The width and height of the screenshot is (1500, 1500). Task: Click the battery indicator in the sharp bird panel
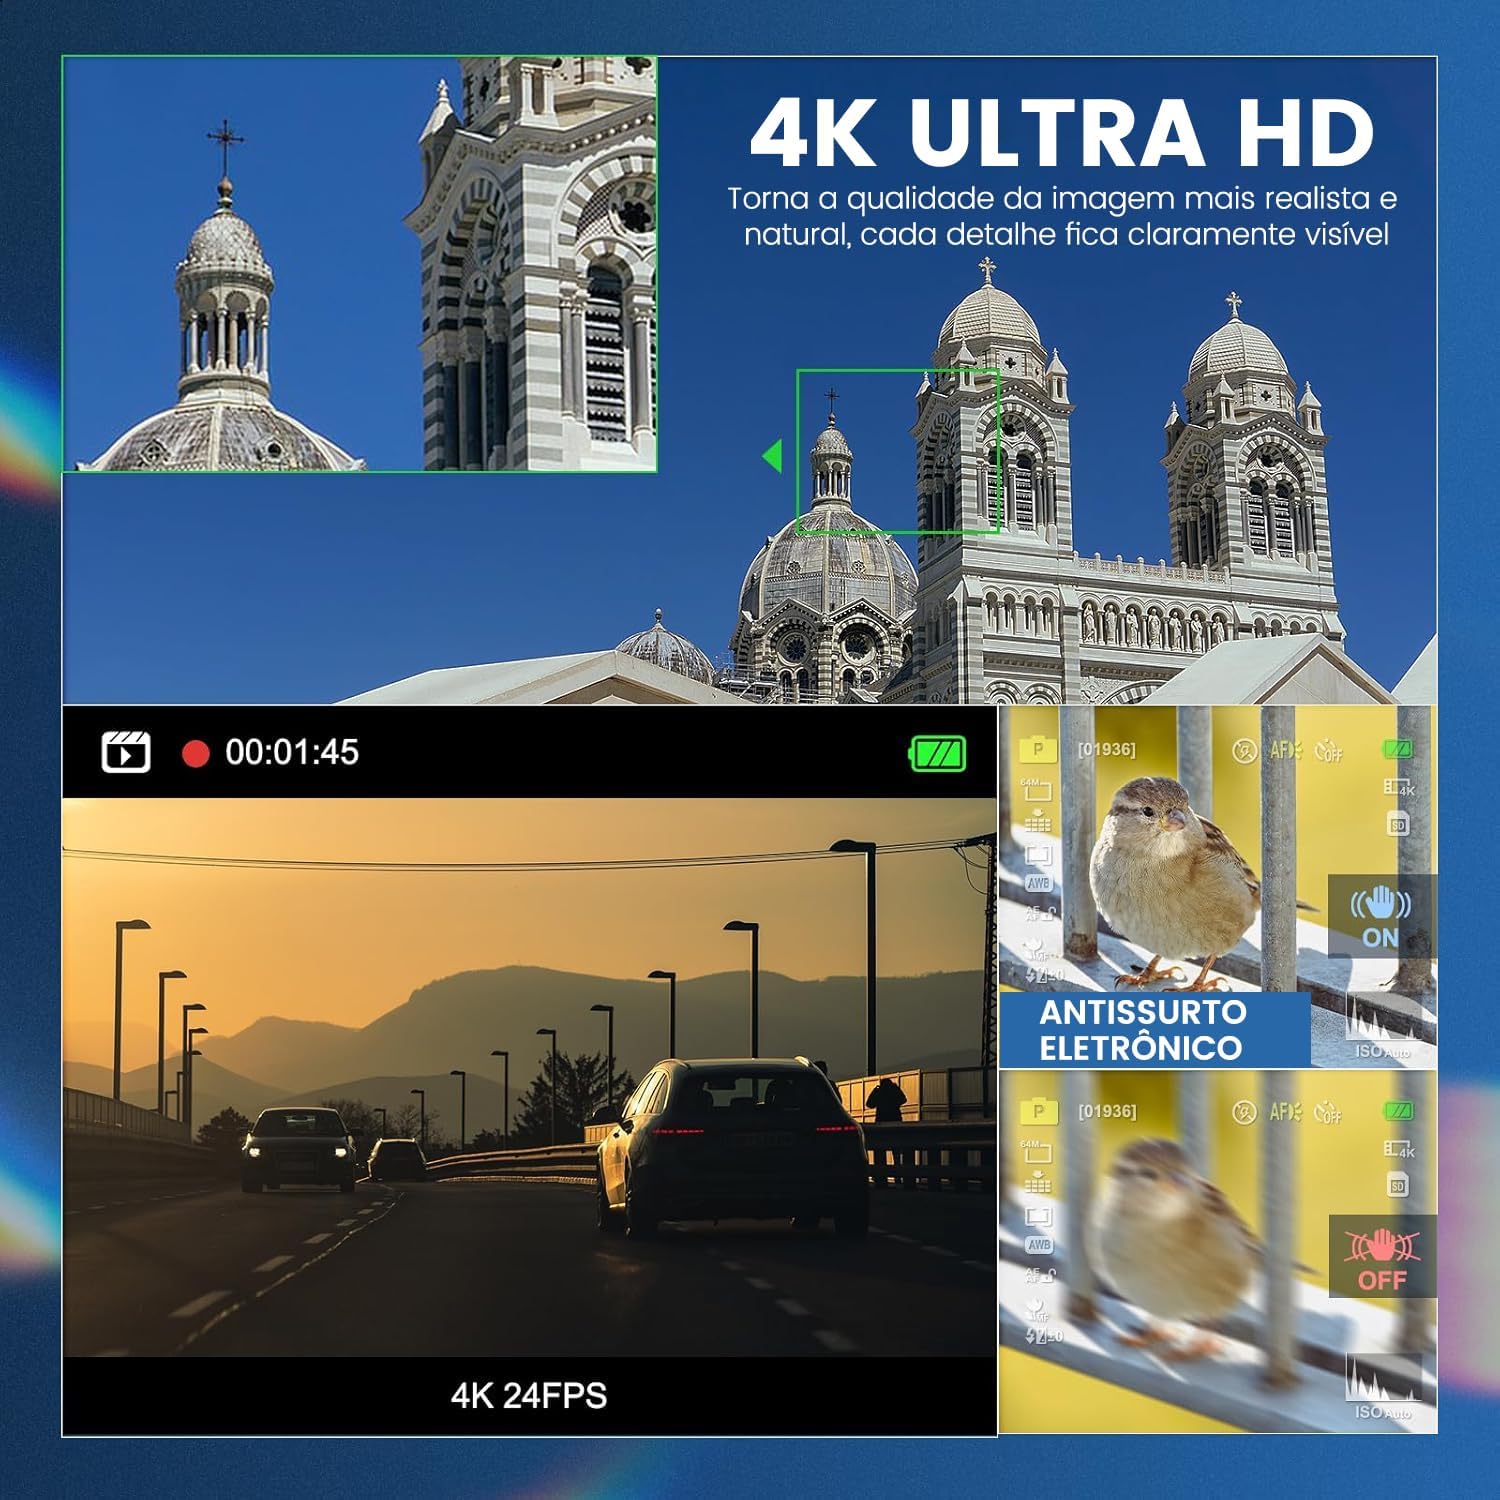click(1398, 748)
